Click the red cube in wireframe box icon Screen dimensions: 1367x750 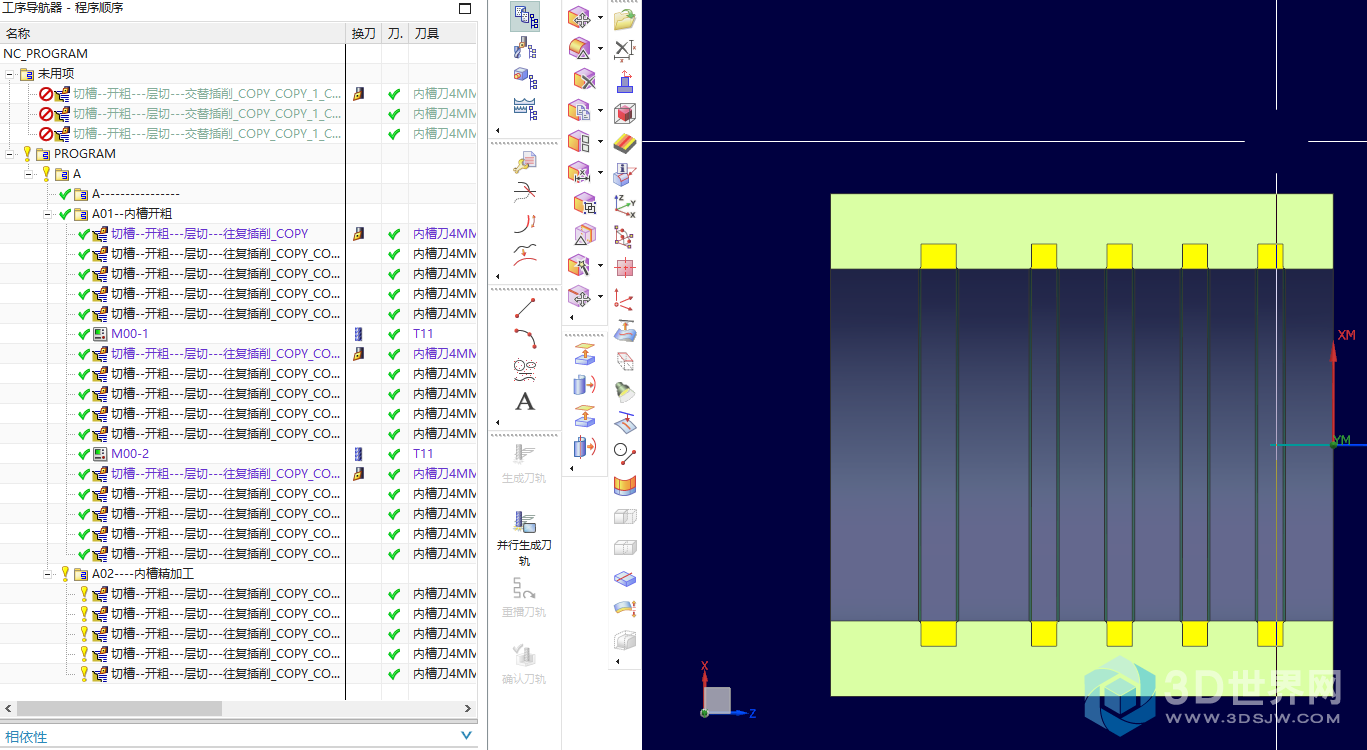625,112
